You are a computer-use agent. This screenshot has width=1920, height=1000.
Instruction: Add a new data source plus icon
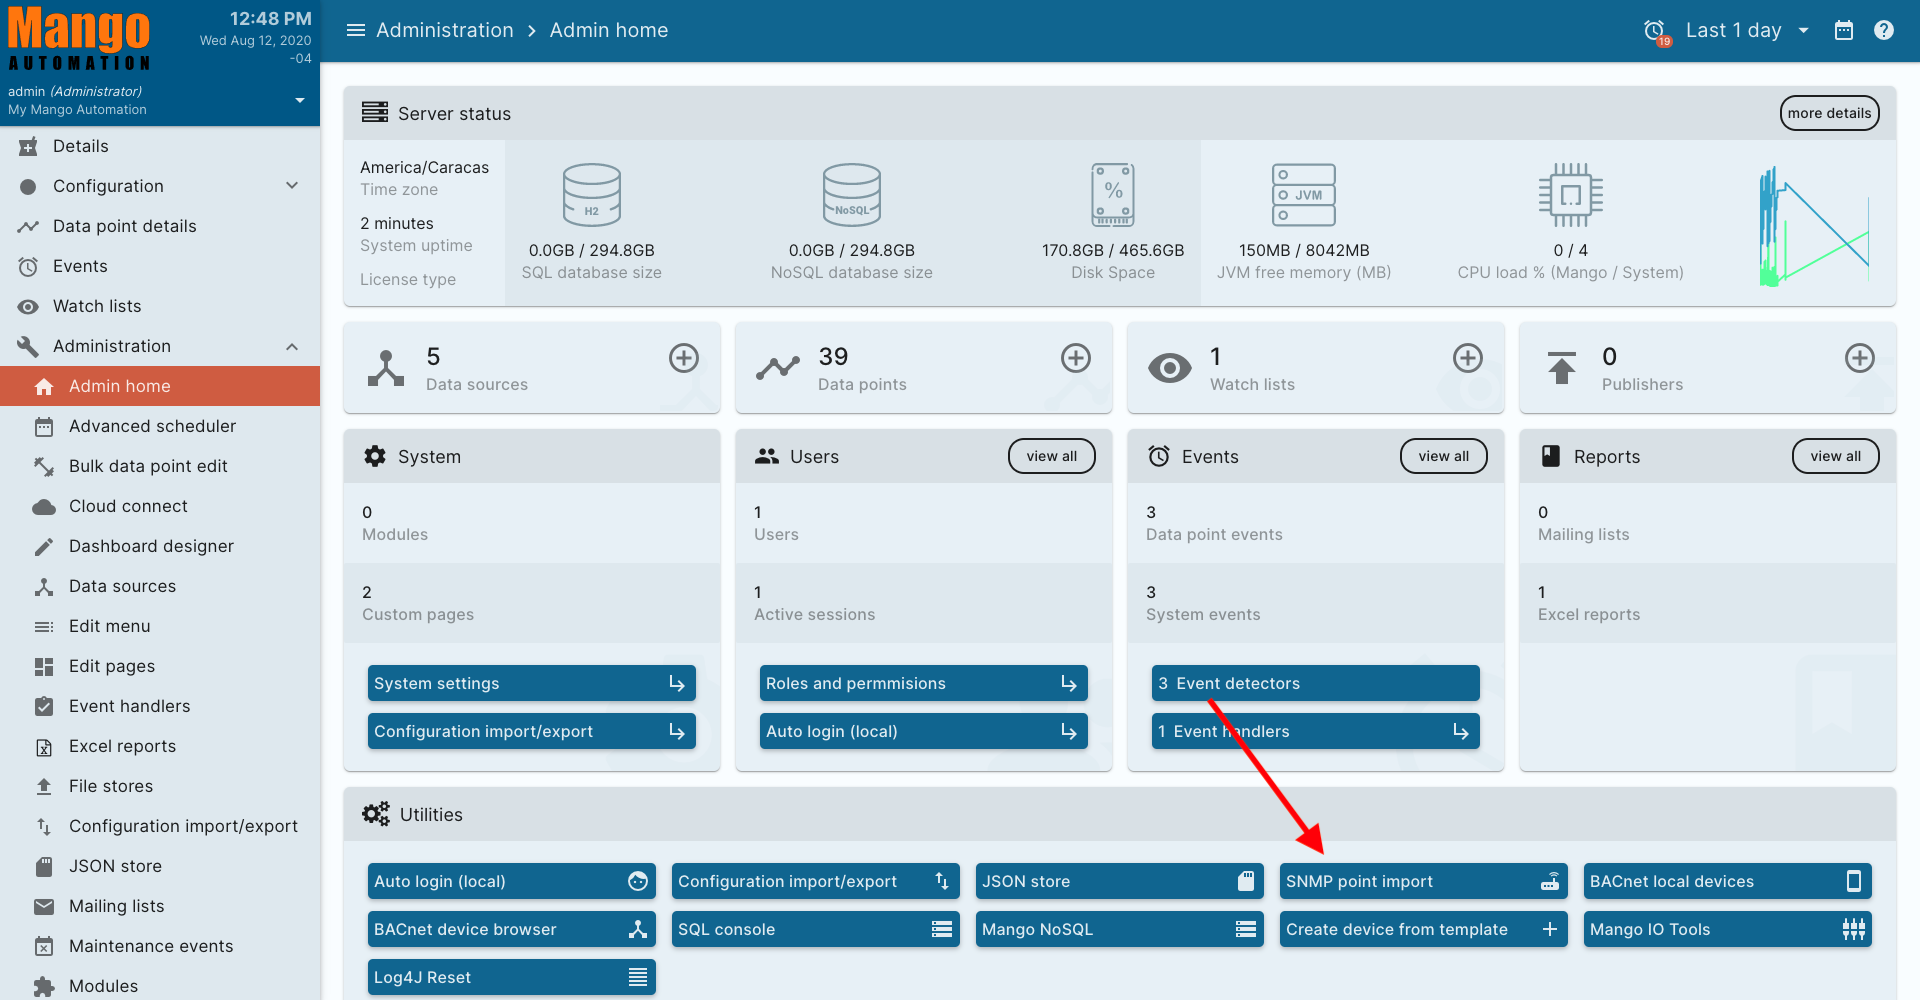pyautogui.click(x=684, y=358)
